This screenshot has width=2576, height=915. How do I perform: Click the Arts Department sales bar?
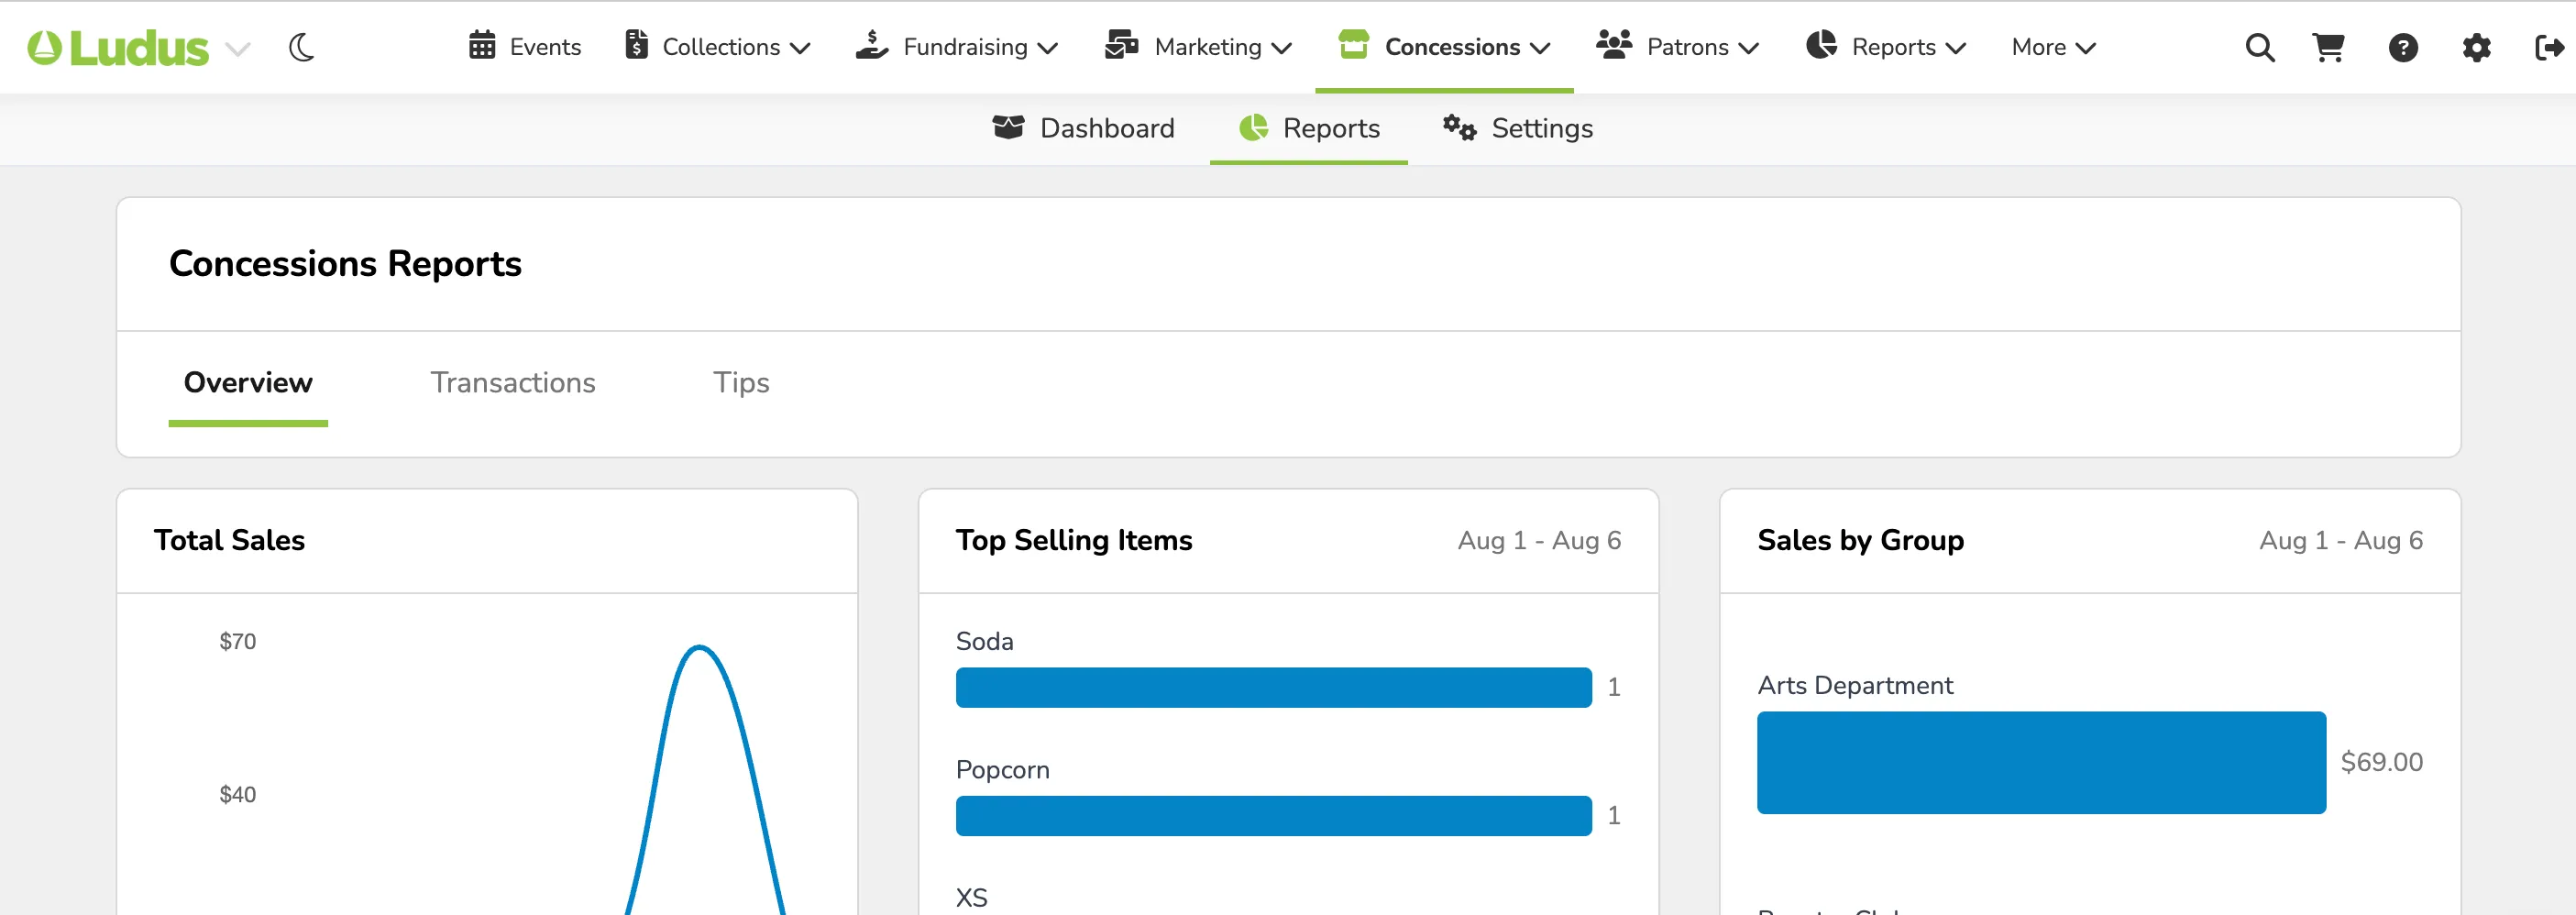coord(2041,762)
